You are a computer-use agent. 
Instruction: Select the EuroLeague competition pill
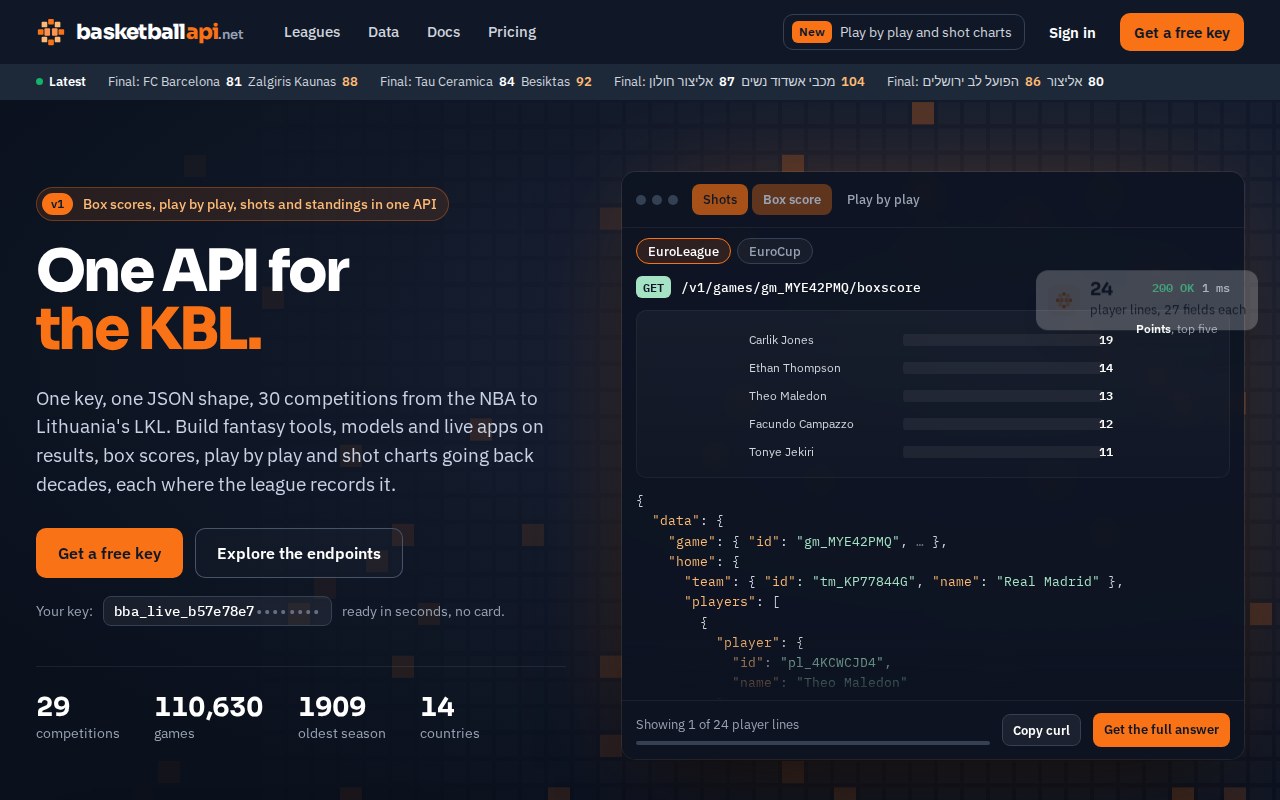tap(683, 251)
